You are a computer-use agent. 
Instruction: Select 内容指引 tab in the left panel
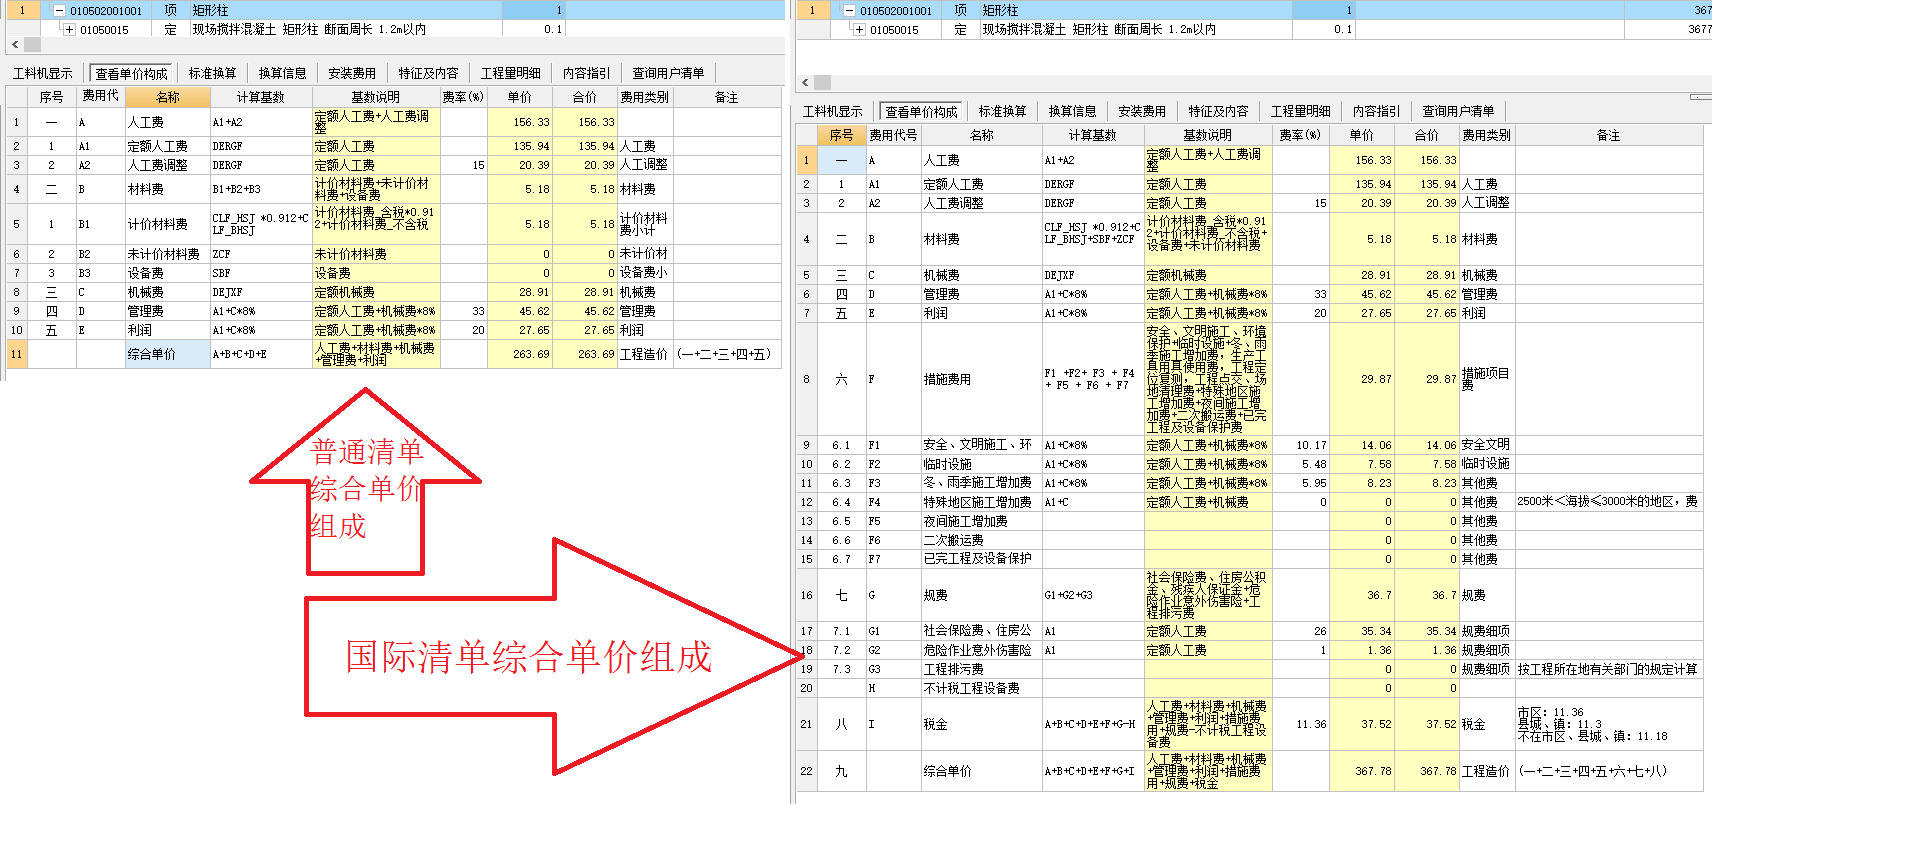[587, 73]
